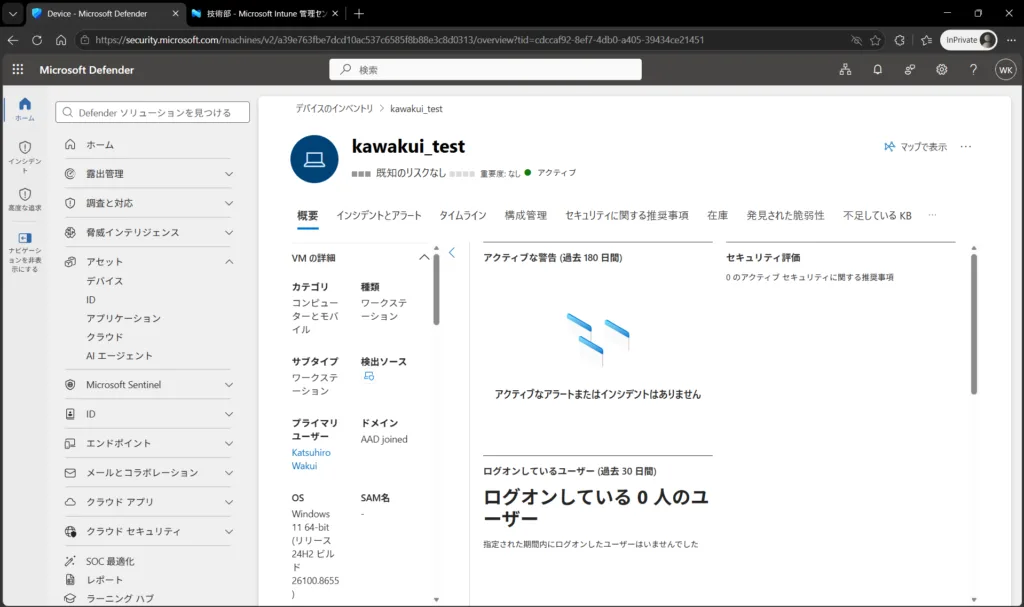Screen dimensions: 1024x607
Task: Click the main content scrollbar thumb
Action: [974, 324]
